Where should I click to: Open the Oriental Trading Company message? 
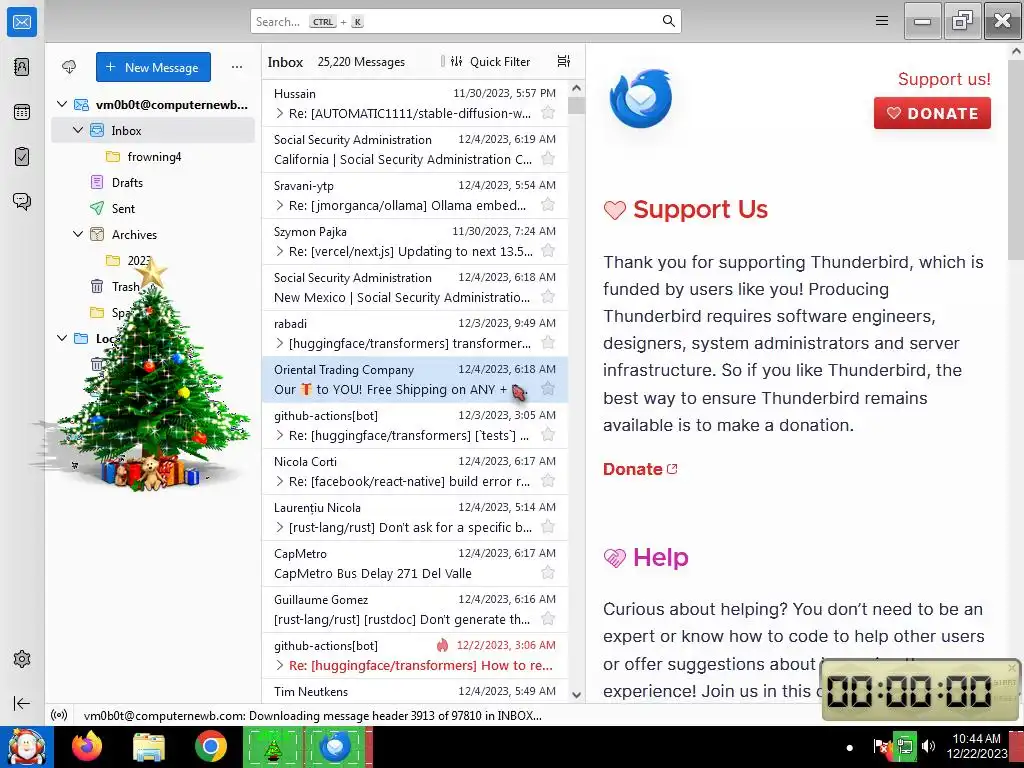[415, 379]
